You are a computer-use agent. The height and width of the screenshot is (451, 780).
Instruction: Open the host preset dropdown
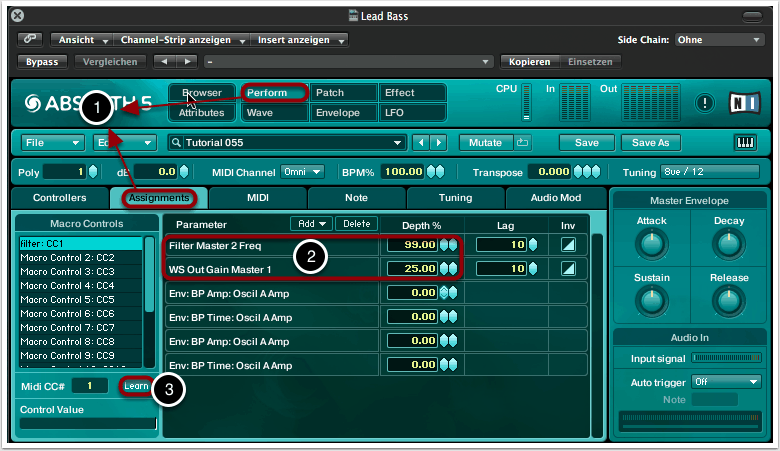pyautogui.click(x=347, y=62)
